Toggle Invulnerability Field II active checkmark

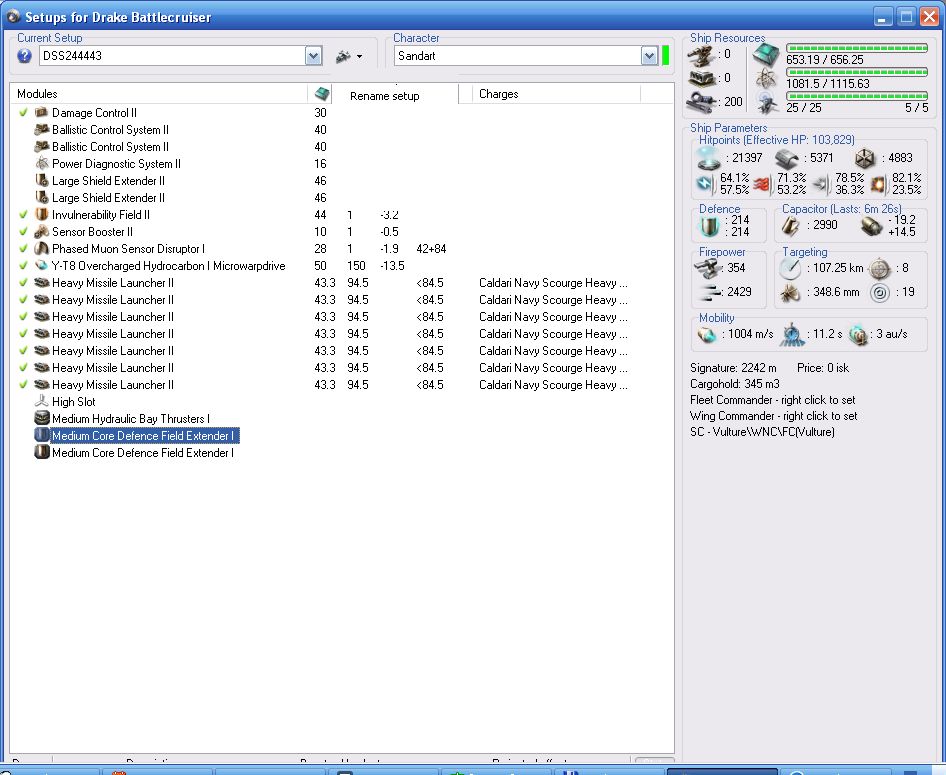point(24,214)
